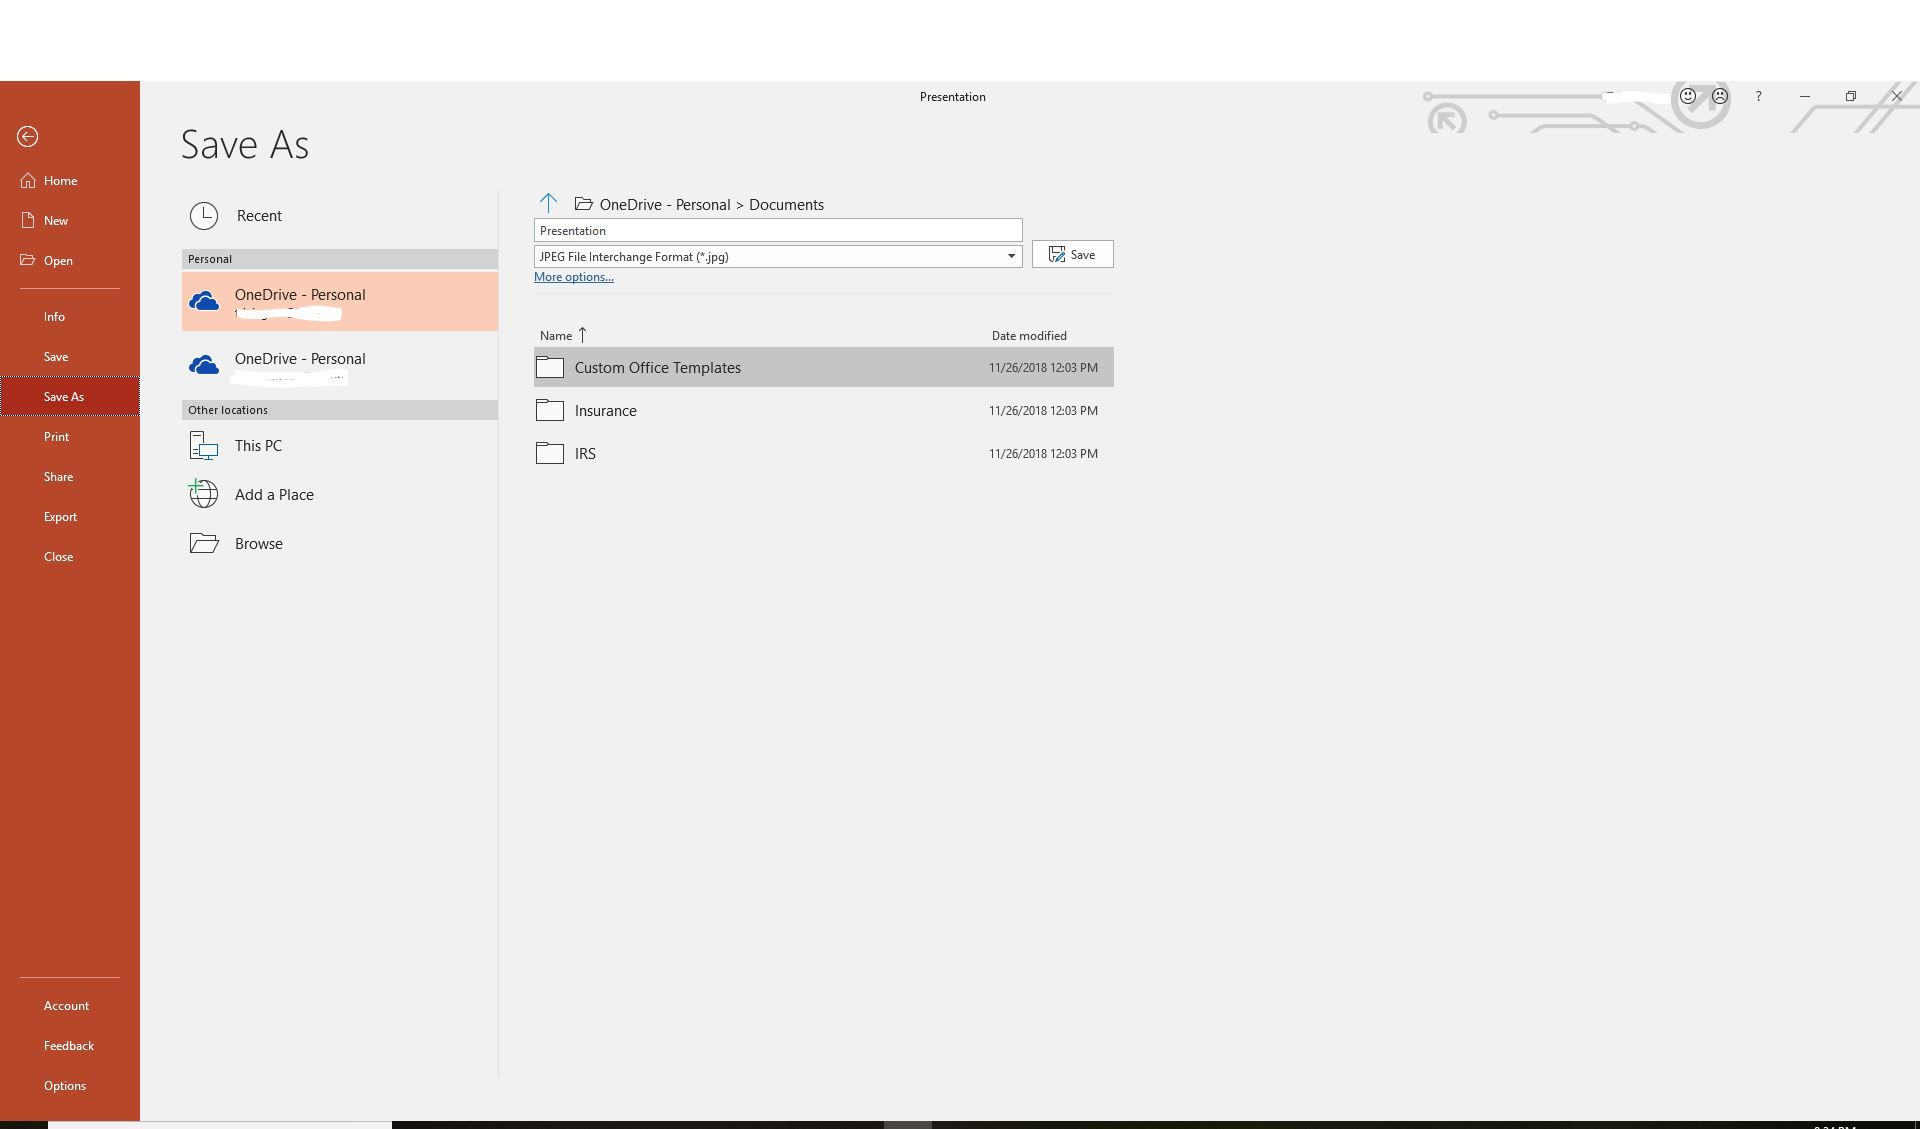Click the Home menu item
1920x1129 pixels.
59,179
